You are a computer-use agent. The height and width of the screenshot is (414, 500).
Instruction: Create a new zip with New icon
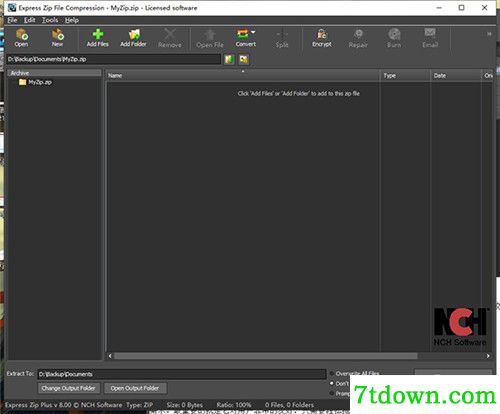57,38
